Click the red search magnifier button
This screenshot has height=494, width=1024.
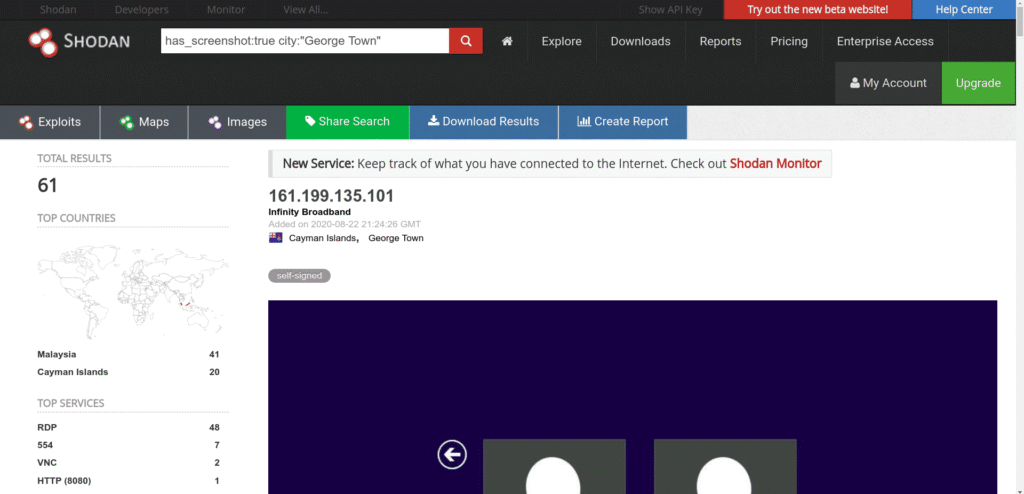click(x=466, y=41)
